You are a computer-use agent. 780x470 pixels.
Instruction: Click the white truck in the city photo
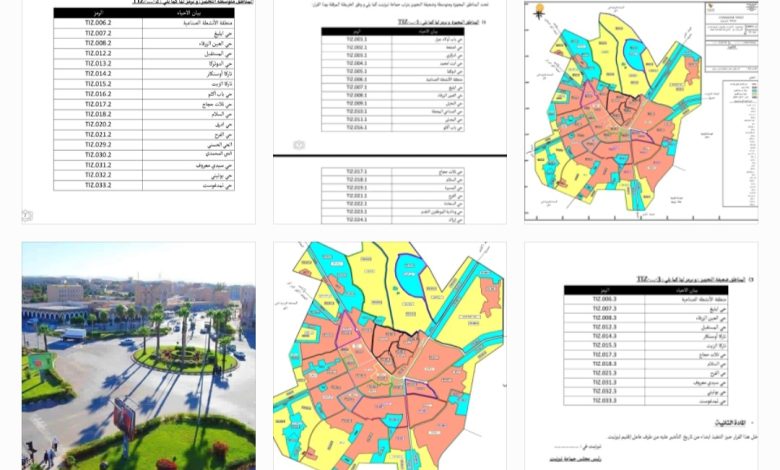73,334
